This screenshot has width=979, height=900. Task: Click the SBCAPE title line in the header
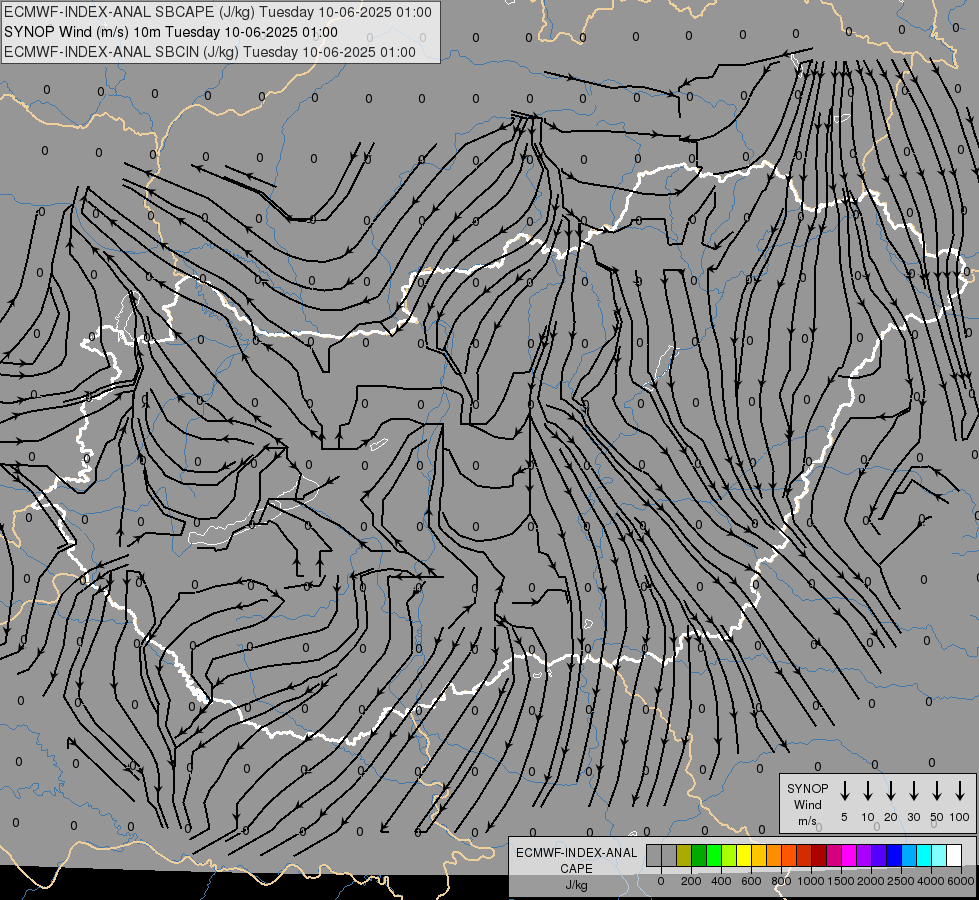(217, 12)
